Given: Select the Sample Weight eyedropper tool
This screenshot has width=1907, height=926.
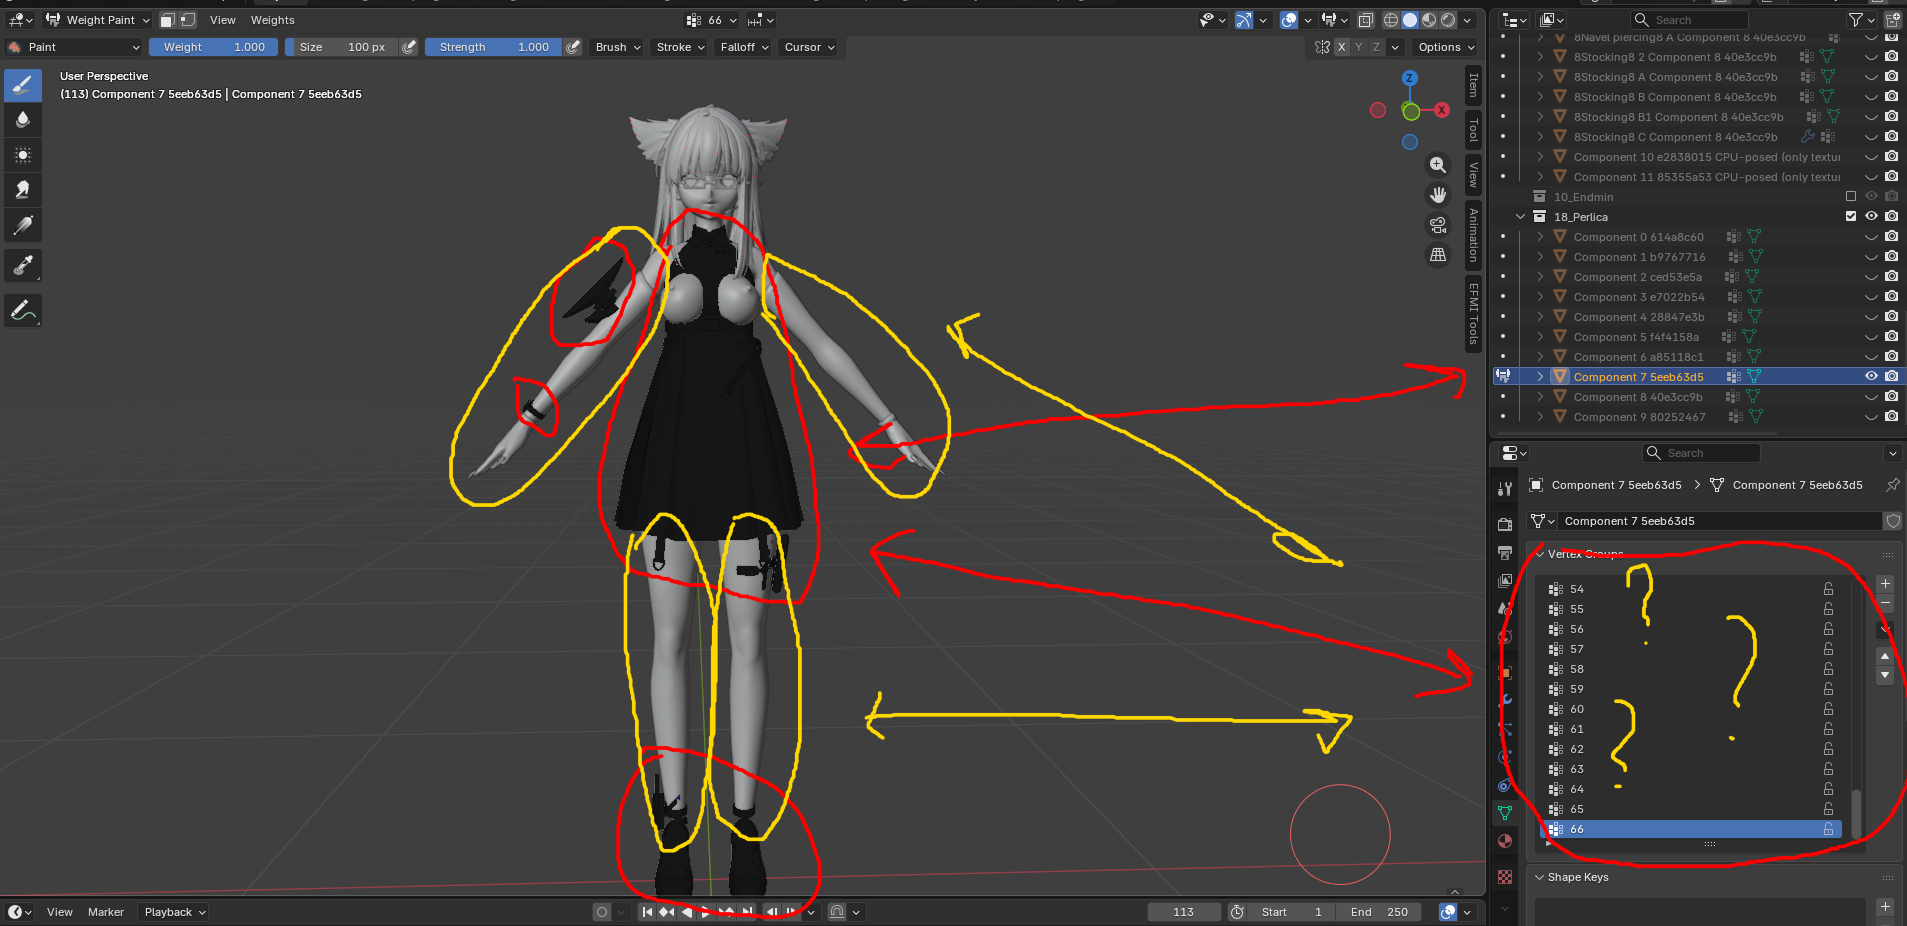Looking at the screenshot, I should [23, 266].
